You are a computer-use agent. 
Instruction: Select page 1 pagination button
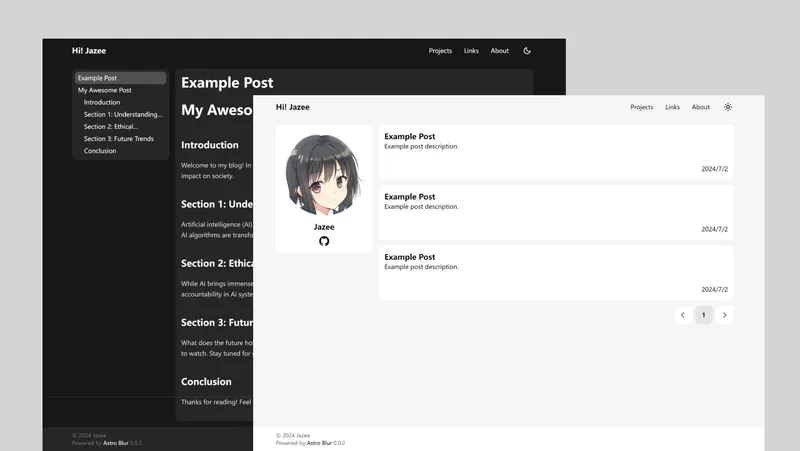(x=703, y=315)
